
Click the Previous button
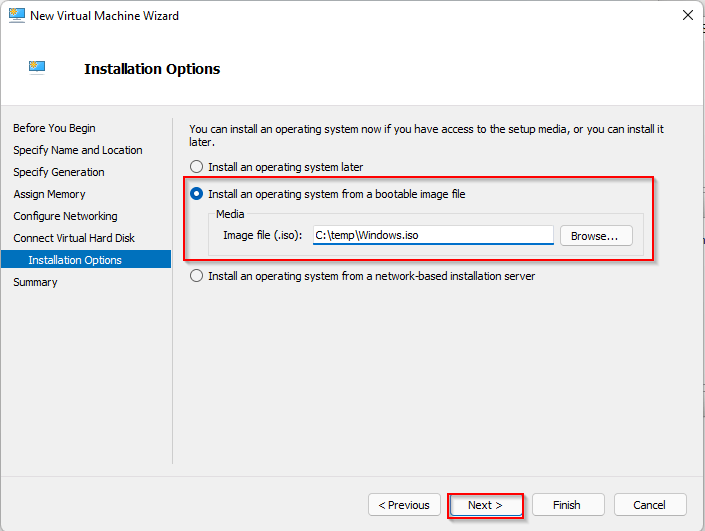click(x=404, y=505)
